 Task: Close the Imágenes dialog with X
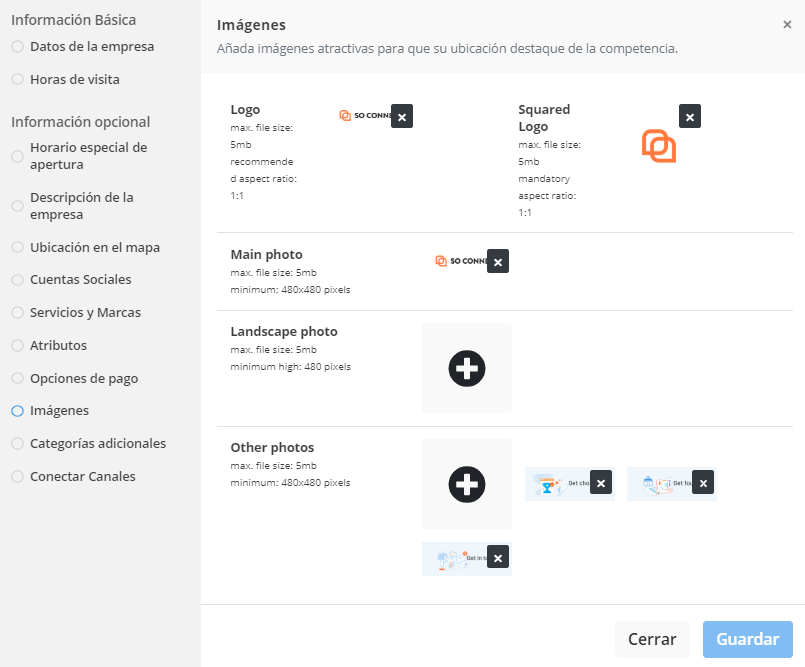coord(787,24)
